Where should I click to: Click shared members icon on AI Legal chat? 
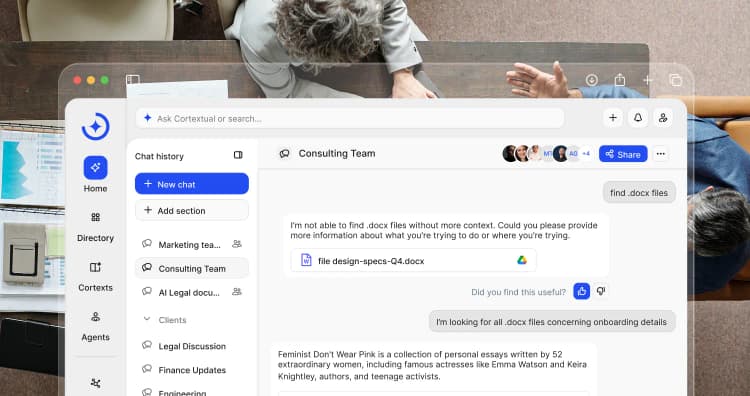(236, 291)
